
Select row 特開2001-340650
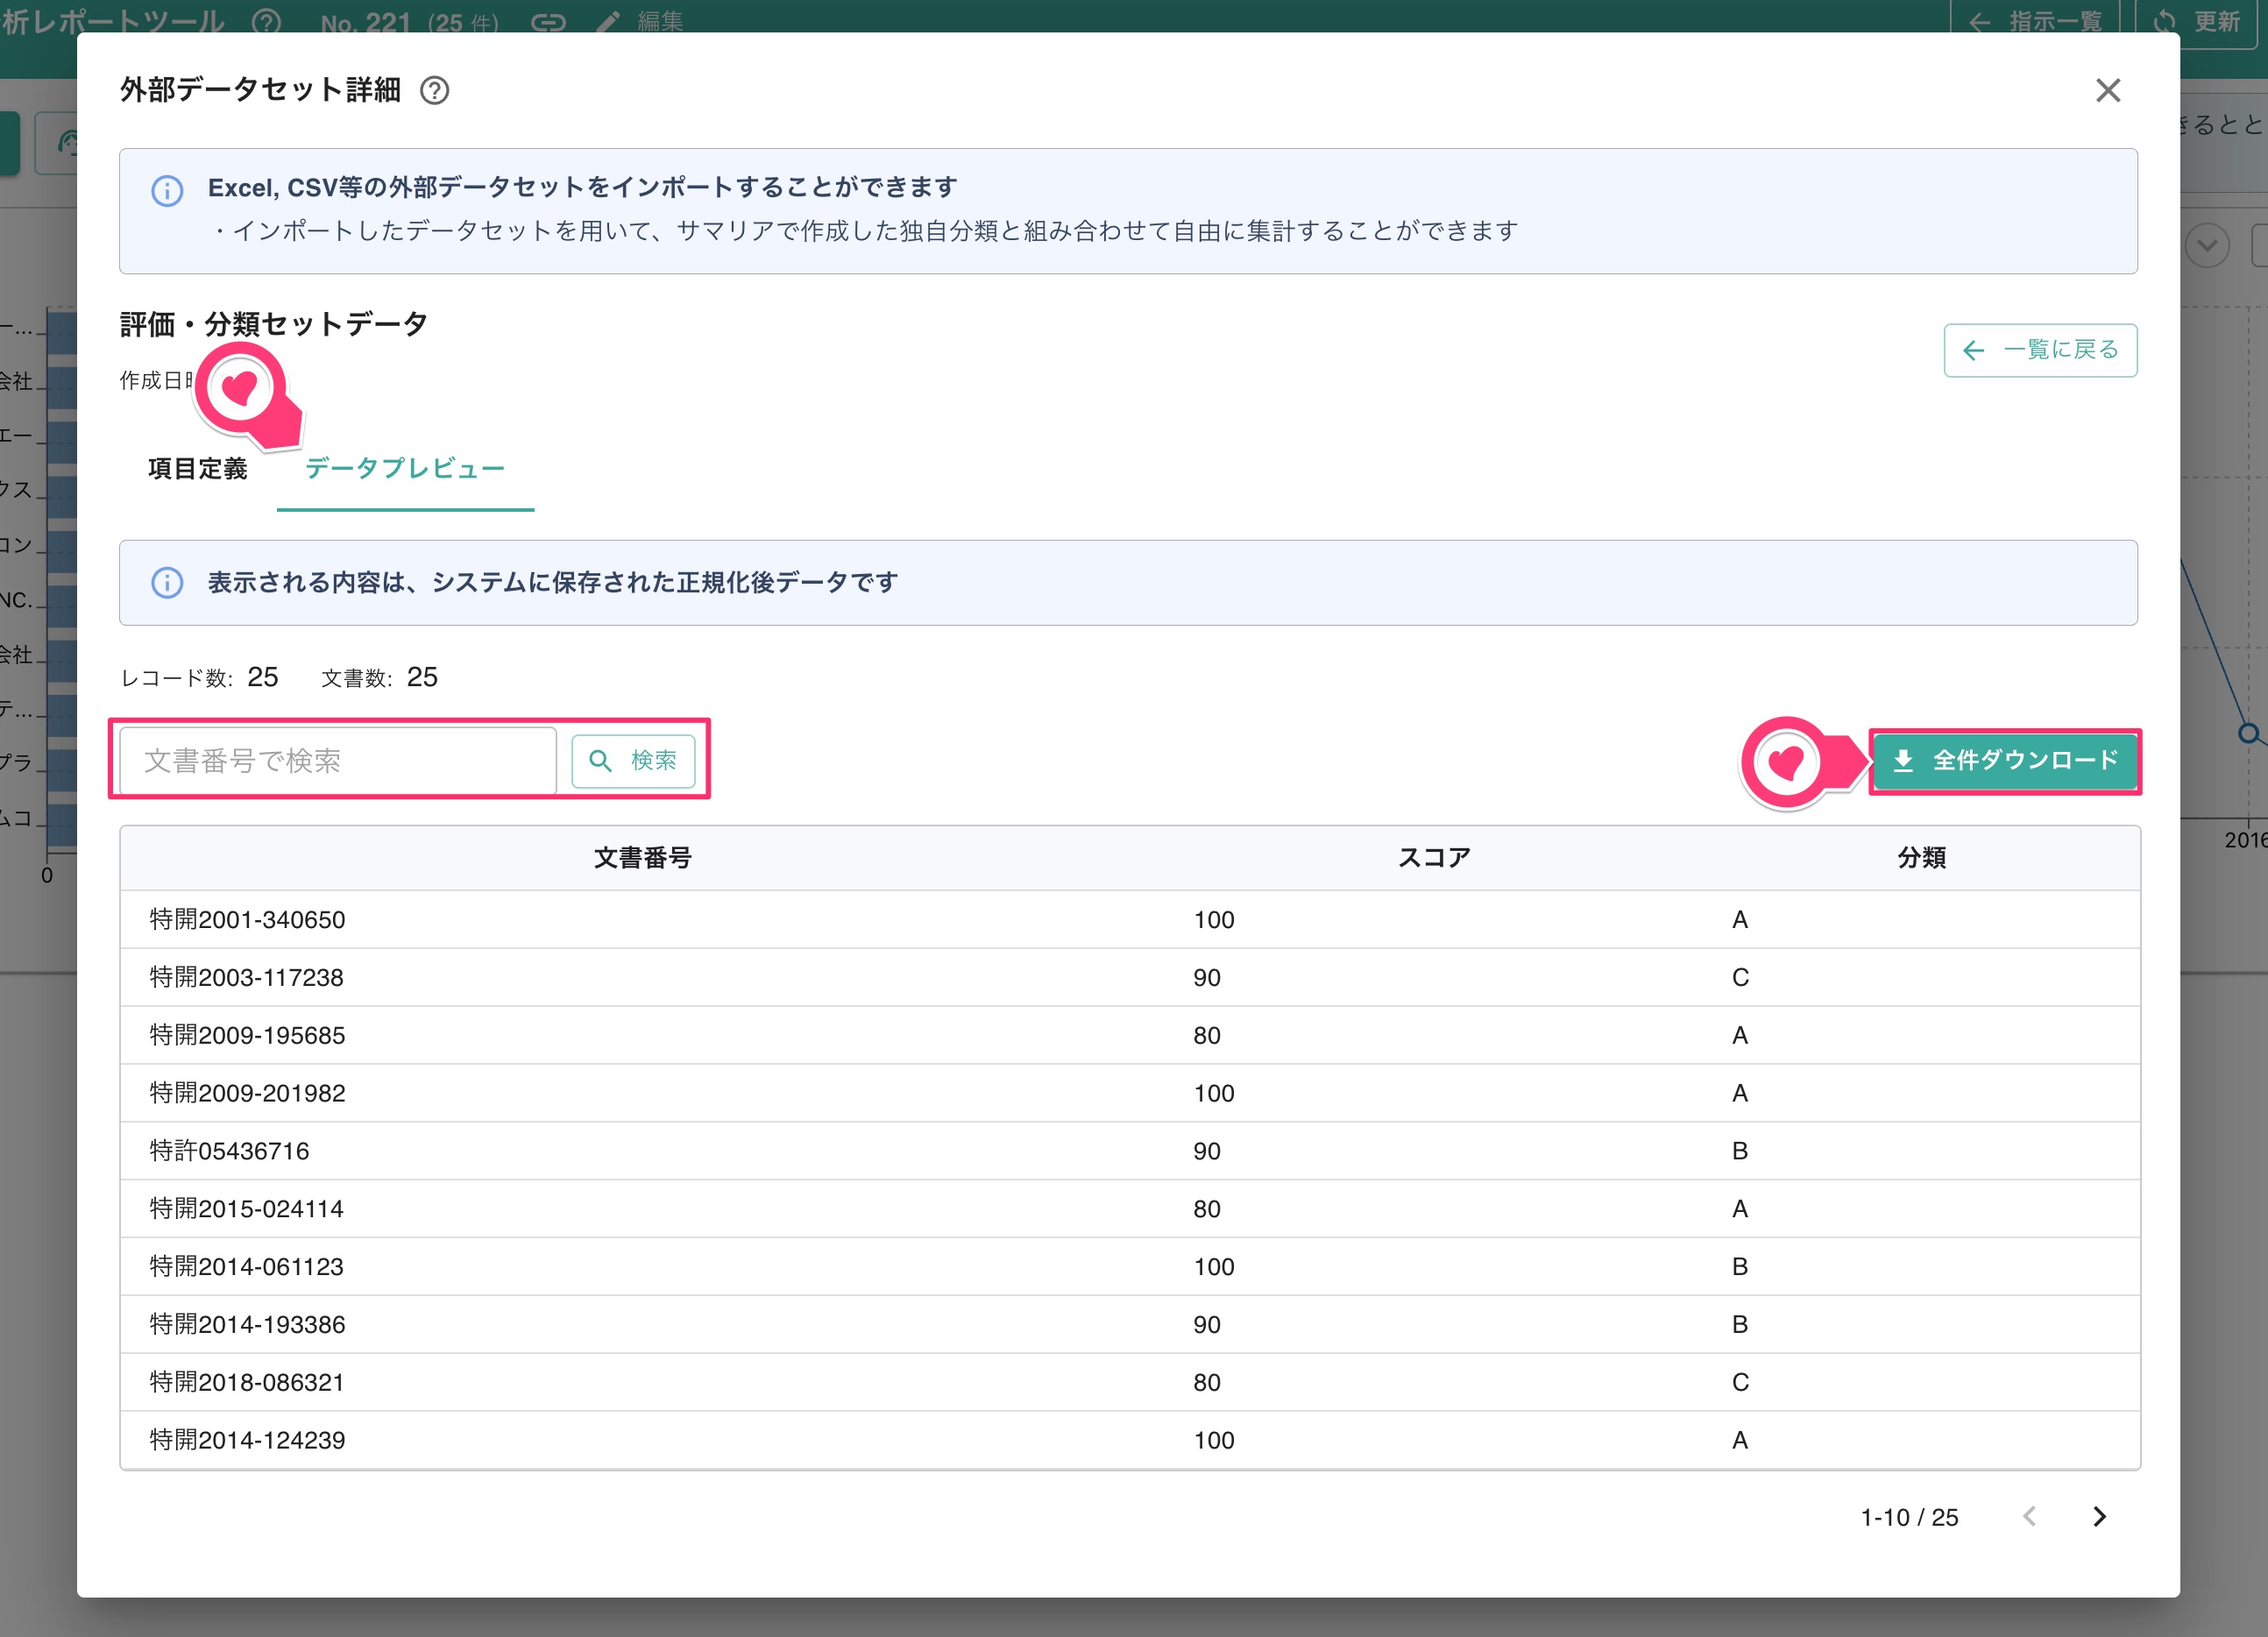pos(1130,920)
